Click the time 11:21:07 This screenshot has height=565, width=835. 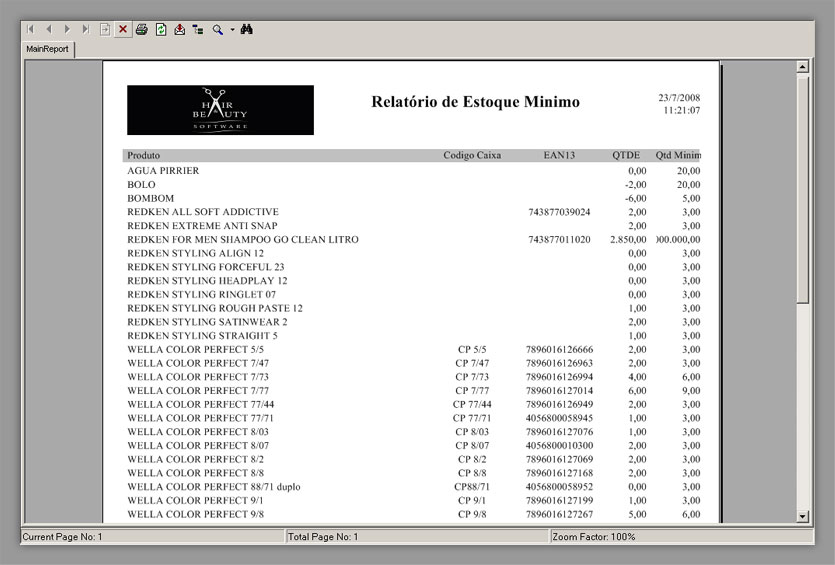(682, 110)
